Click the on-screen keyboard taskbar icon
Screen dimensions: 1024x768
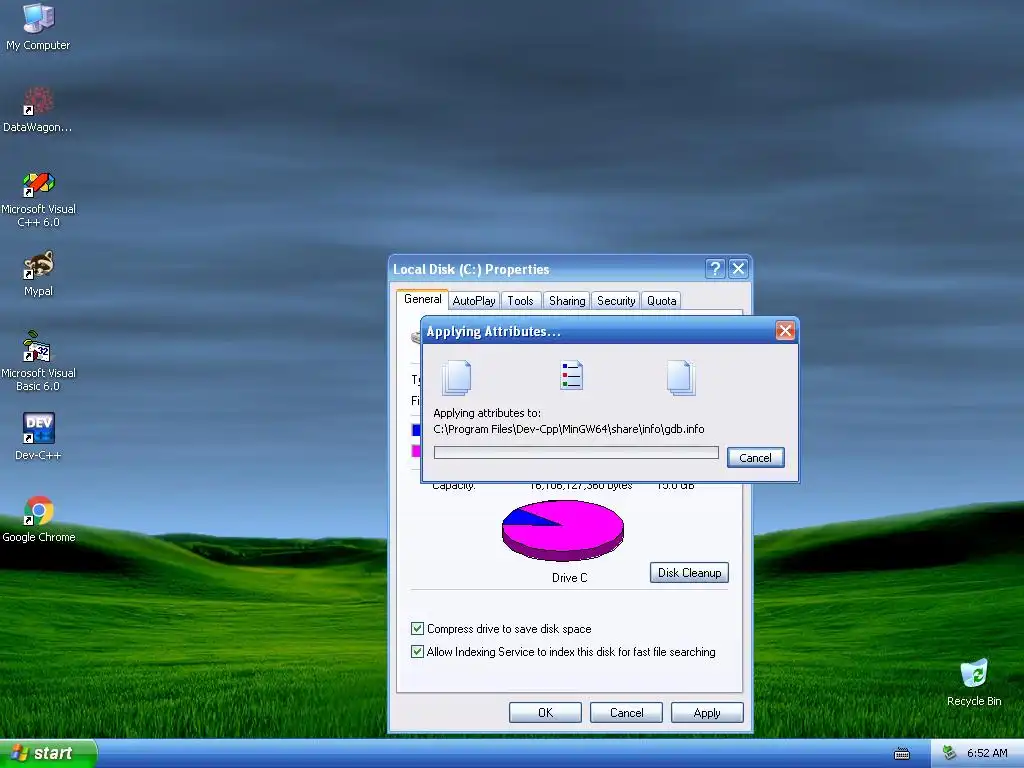[x=902, y=754]
